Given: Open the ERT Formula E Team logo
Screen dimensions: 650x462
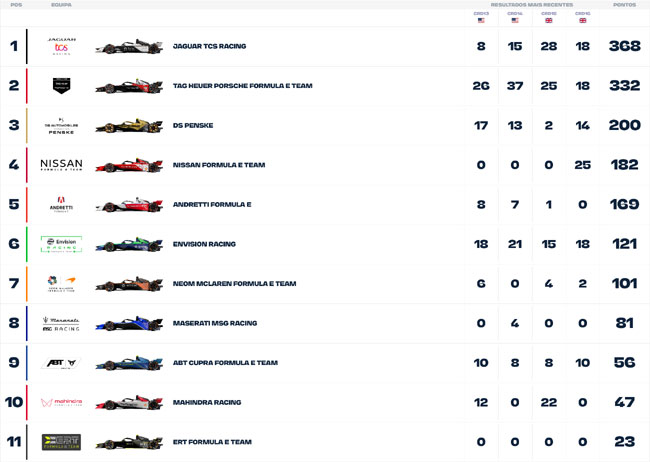Looking at the screenshot, I should (61, 442).
